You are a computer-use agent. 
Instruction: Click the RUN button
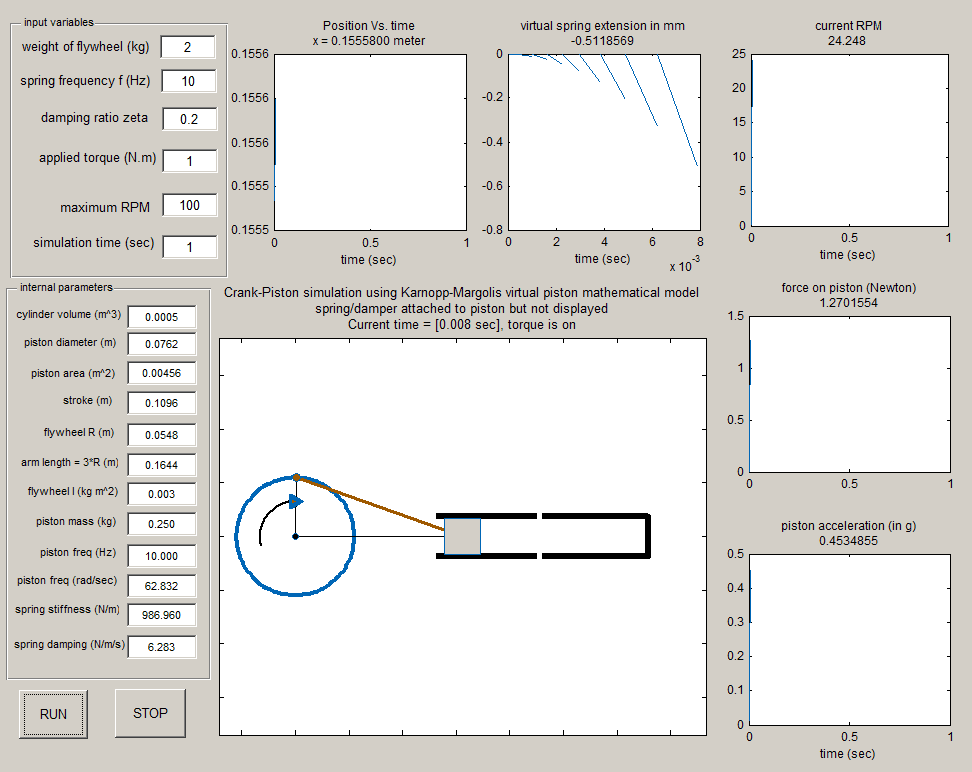pos(53,713)
